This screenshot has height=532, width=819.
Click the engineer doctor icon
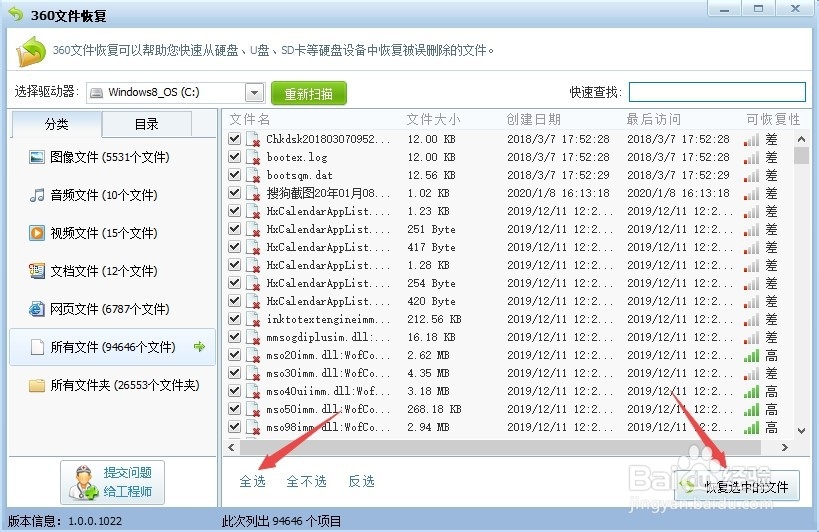(x=84, y=482)
